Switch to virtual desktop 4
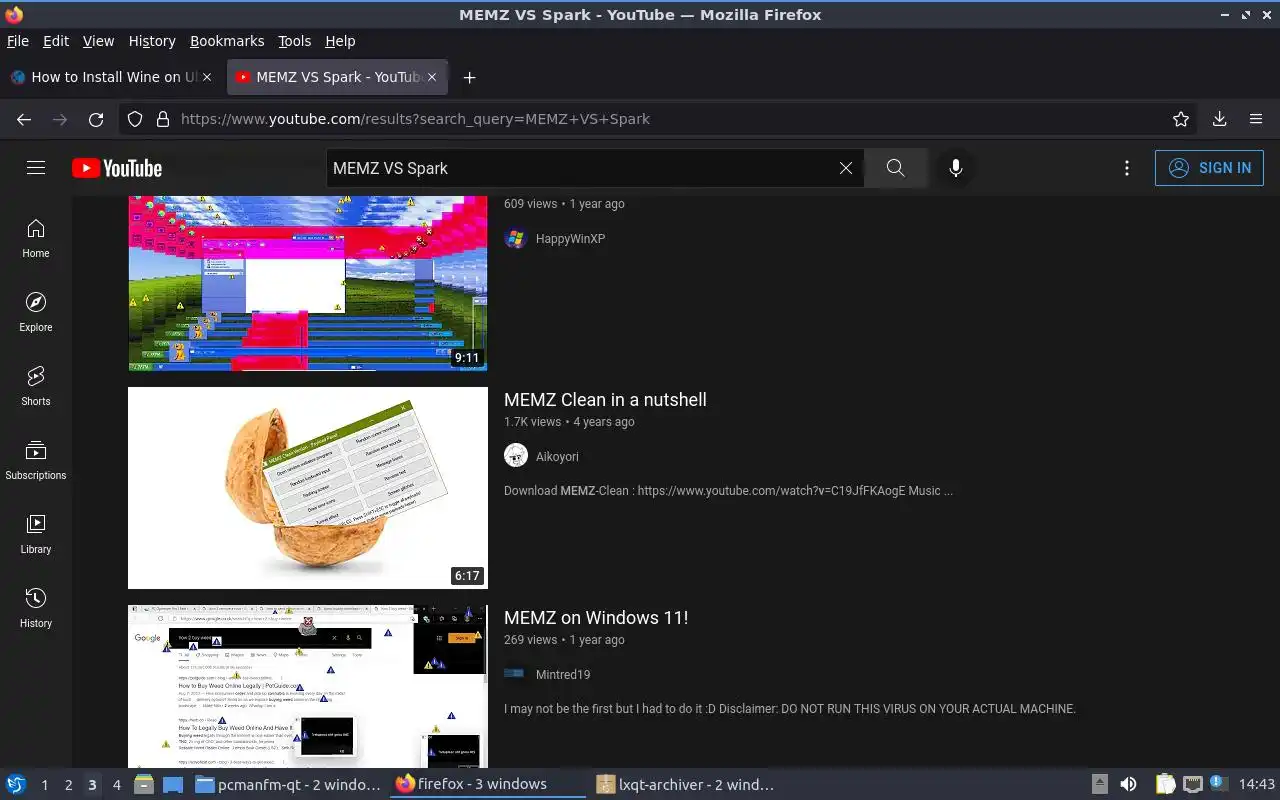Image resolution: width=1280 pixels, height=800 pixels. [117, 785]
